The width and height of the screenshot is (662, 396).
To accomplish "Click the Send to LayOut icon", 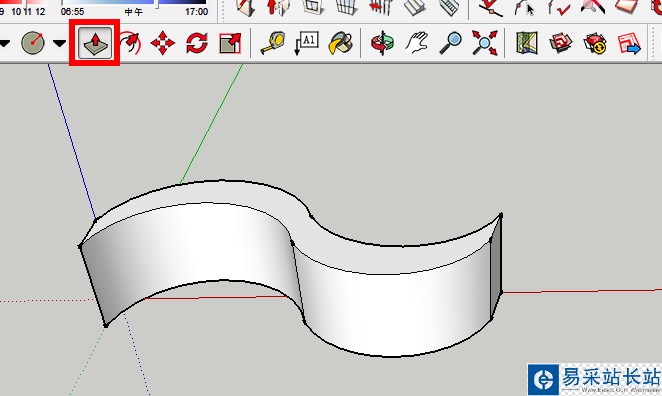I will [x=629, y=43].
